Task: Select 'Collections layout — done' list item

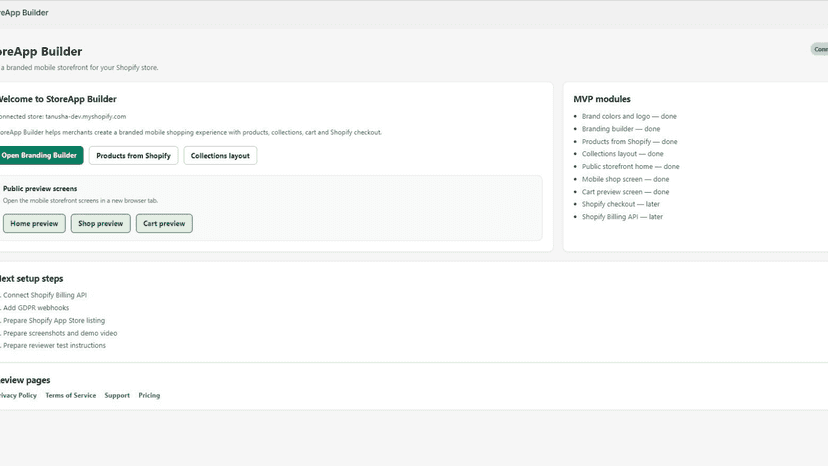Action: (x=623, y=154)
